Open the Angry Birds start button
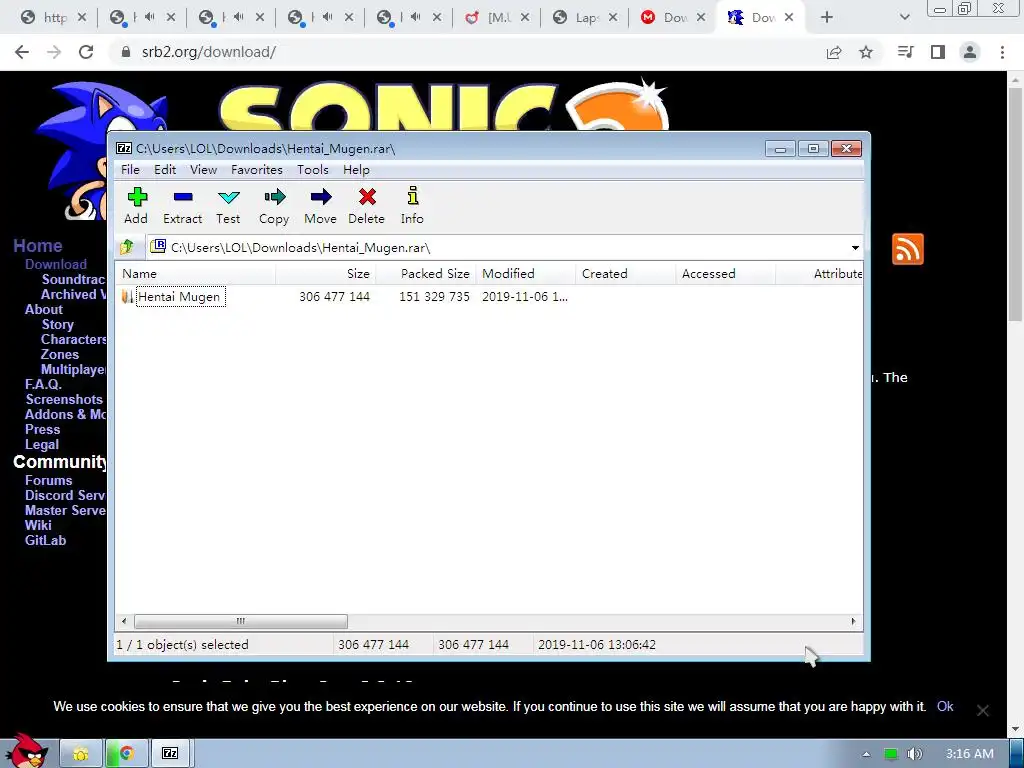This screenshot has height=768, width=1024. click(x=25, y=750)
